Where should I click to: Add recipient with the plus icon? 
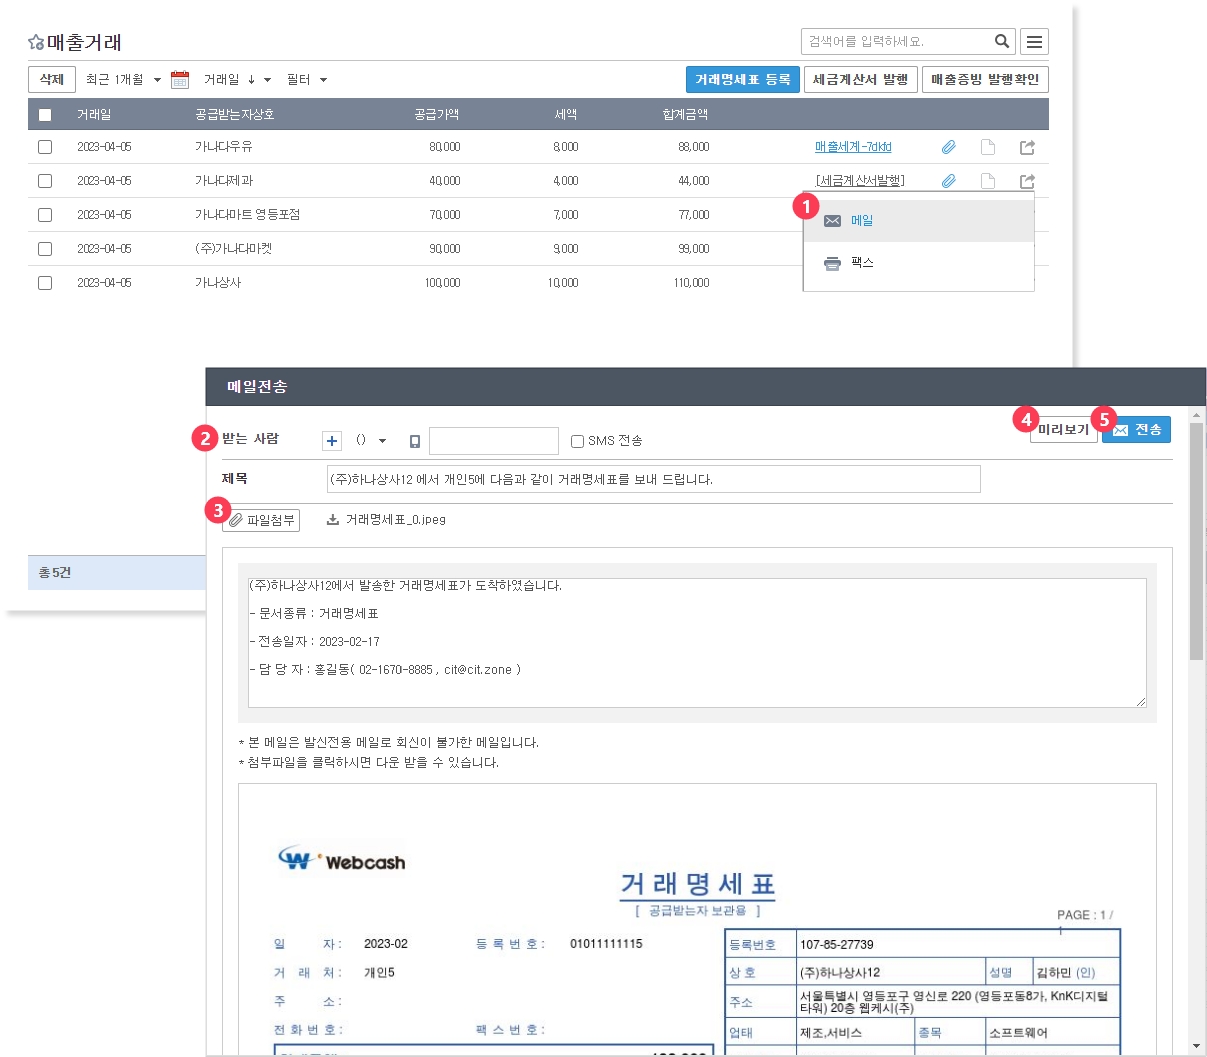(x=332, y=441)
